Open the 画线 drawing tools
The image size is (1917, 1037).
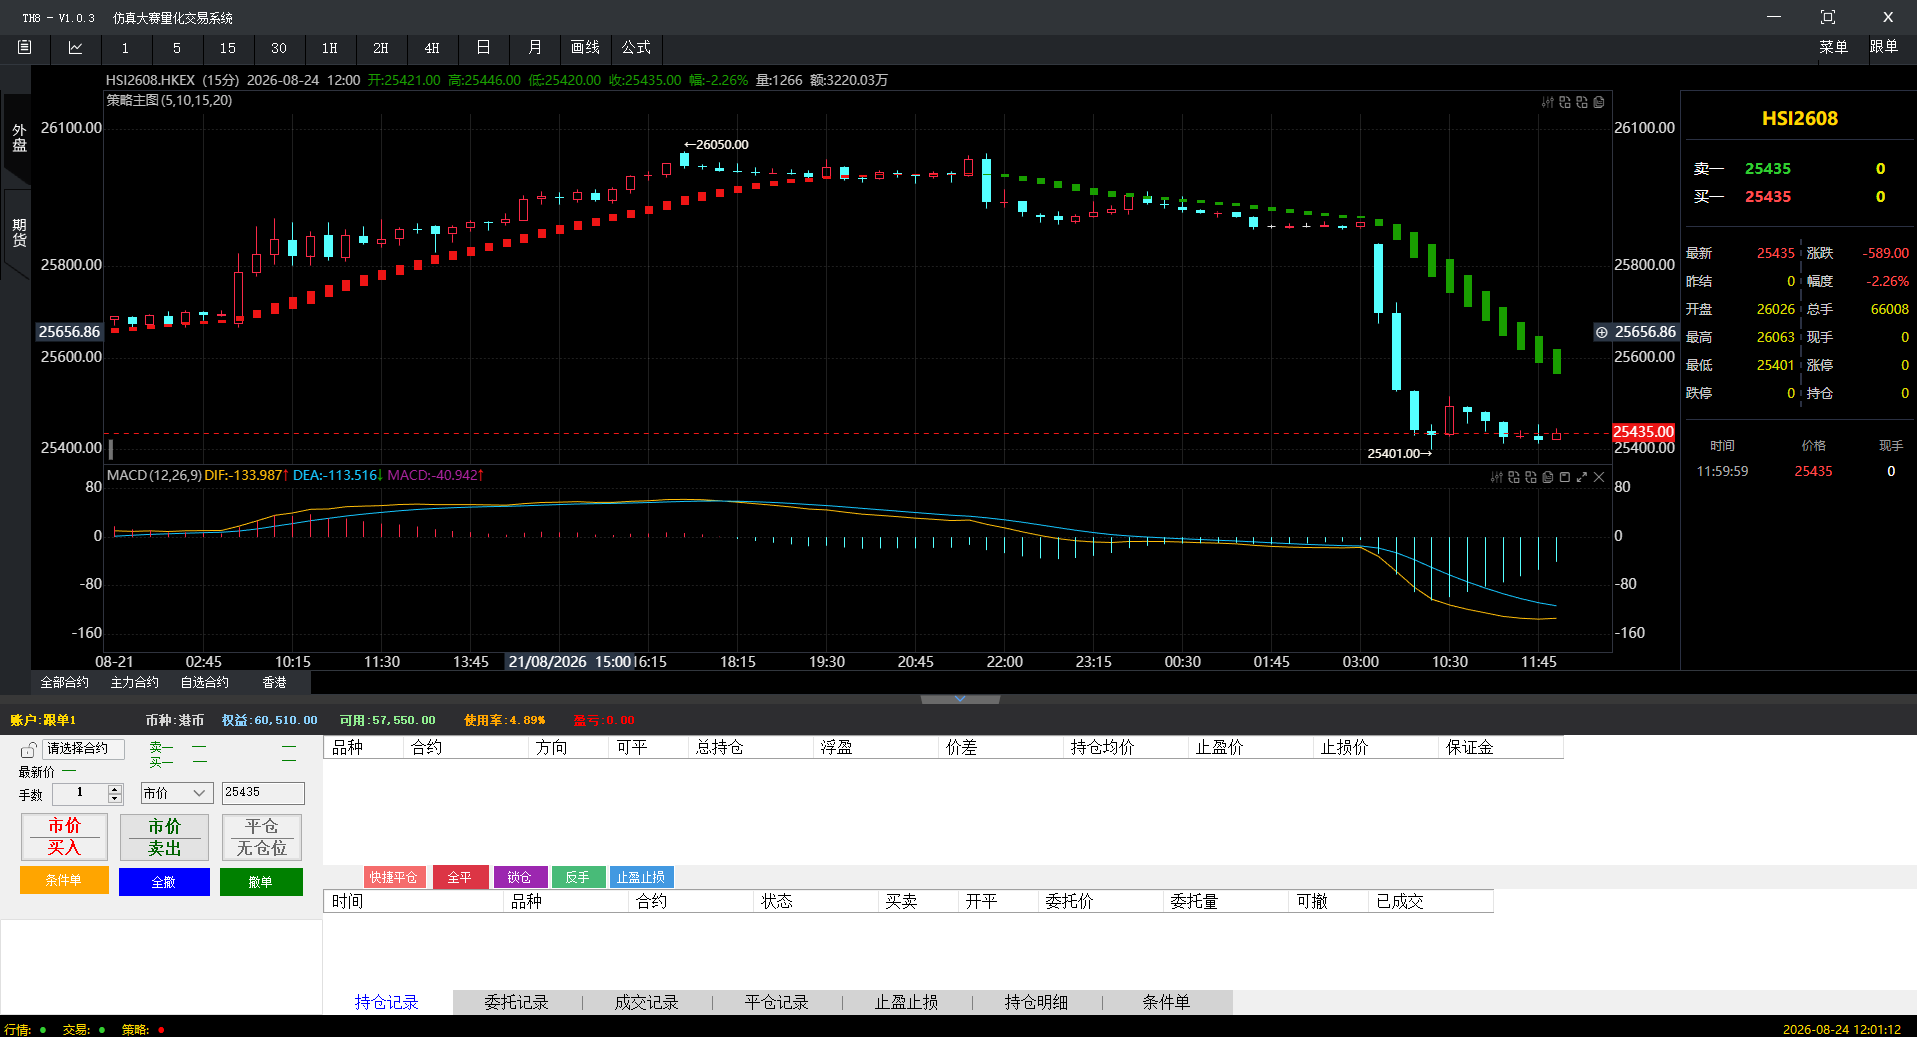(x=585, y=47)
